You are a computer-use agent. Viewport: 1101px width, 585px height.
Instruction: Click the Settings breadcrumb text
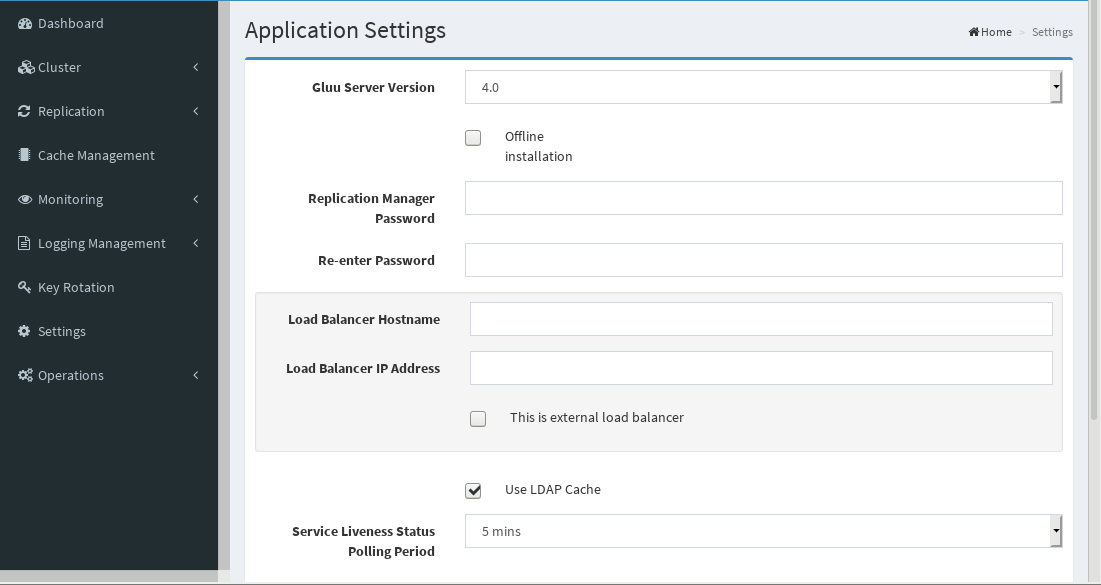(x=1052, y=32)
